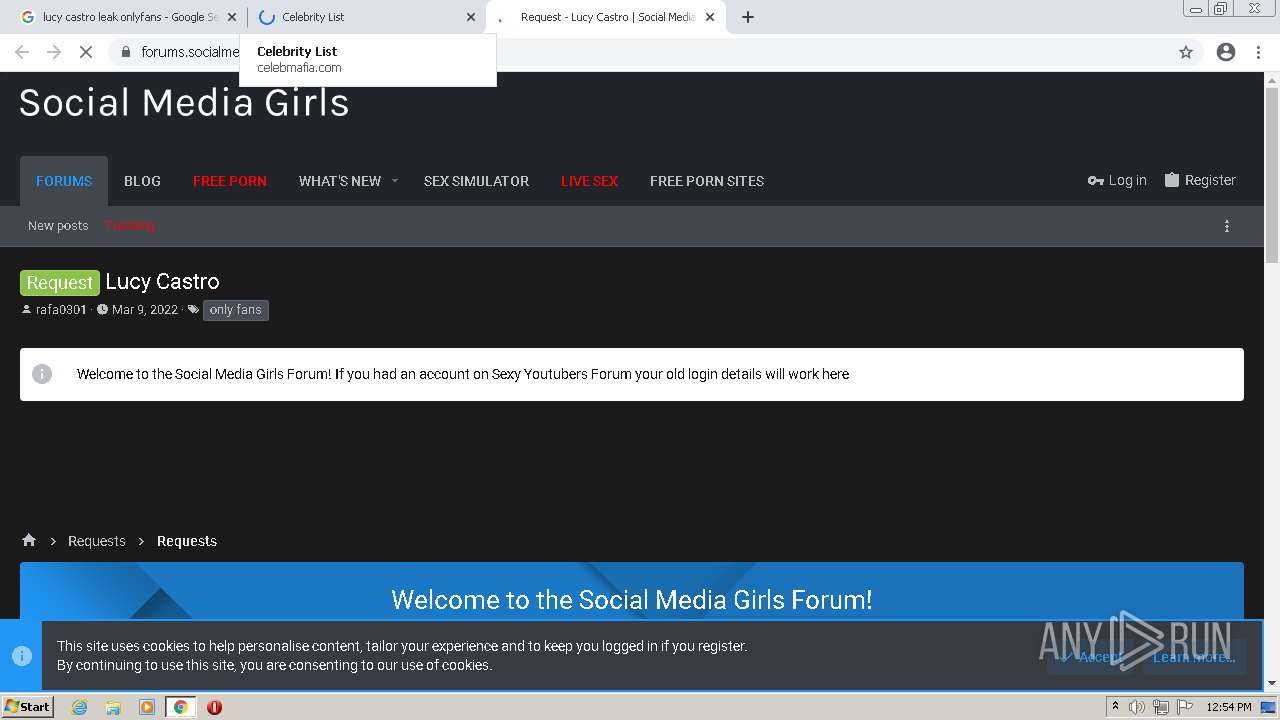Image resolution: width=1280 pixels, height=720 pixels.
Task: Click the Social Media Girls site title
Action: pyautogui.click(x=184, y=103)
